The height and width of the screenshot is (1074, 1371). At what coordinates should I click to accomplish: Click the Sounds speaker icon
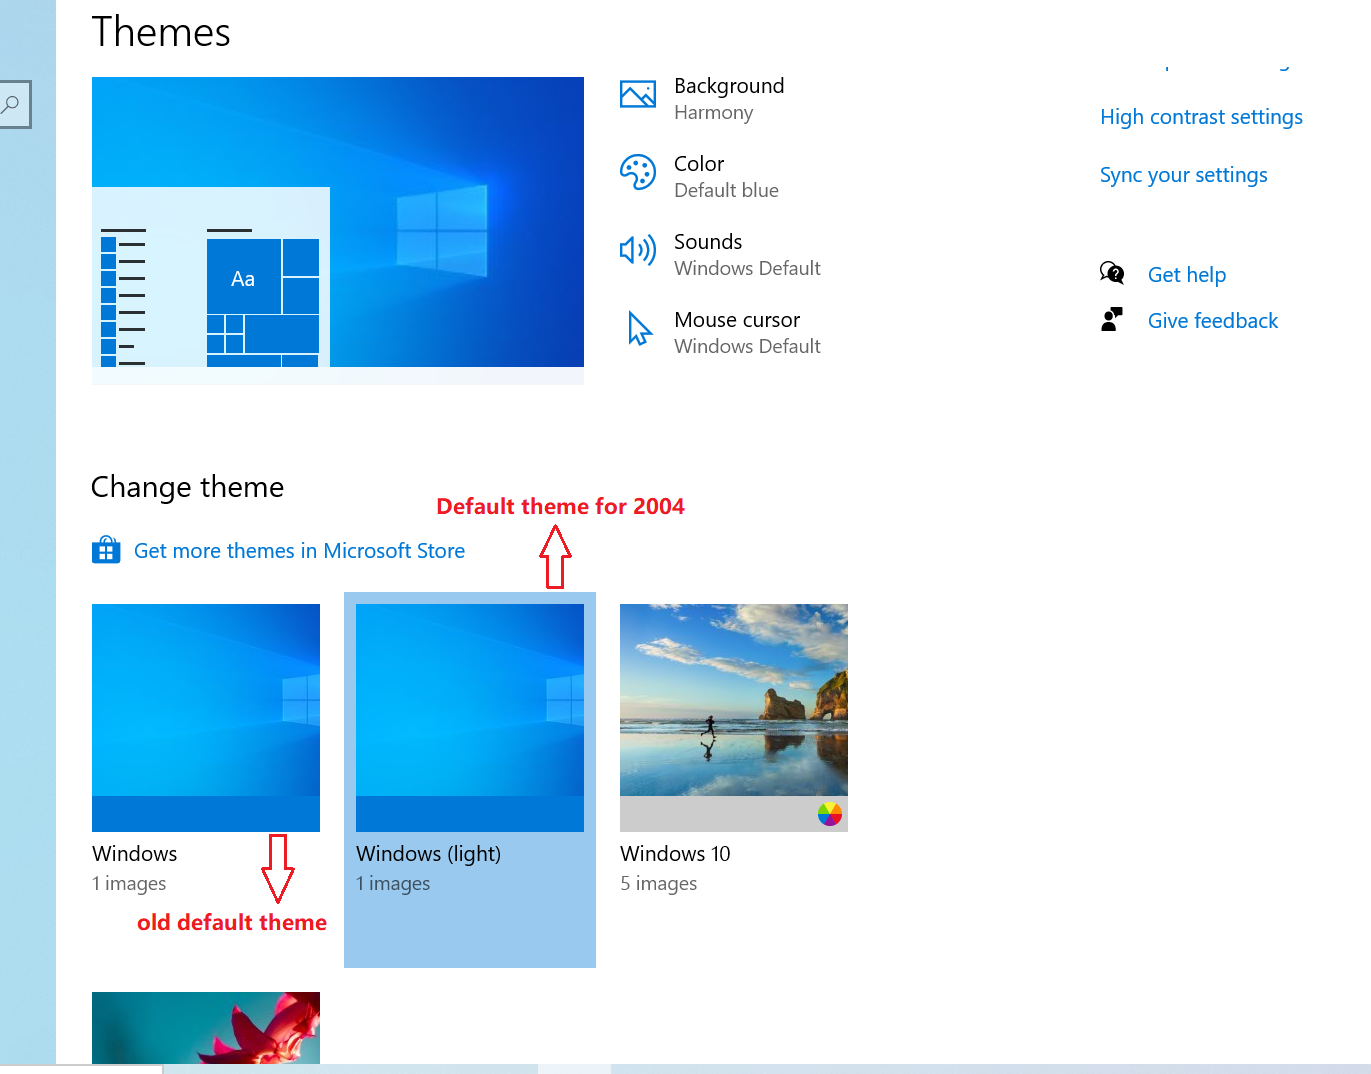pos(637,250)
